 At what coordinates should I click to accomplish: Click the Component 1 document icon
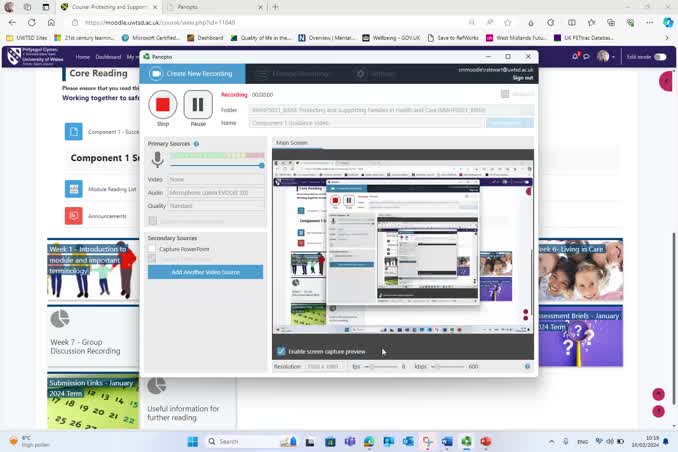click(73, 132)
